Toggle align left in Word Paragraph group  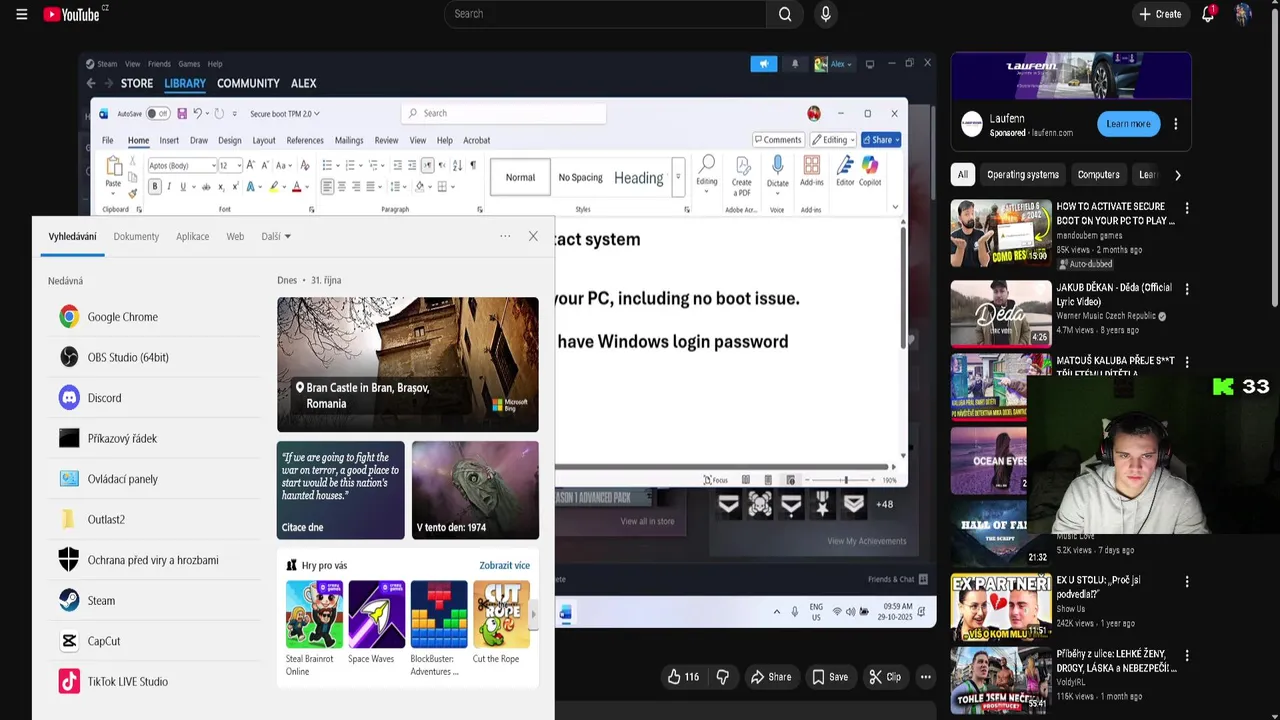(x=327, y=186)
